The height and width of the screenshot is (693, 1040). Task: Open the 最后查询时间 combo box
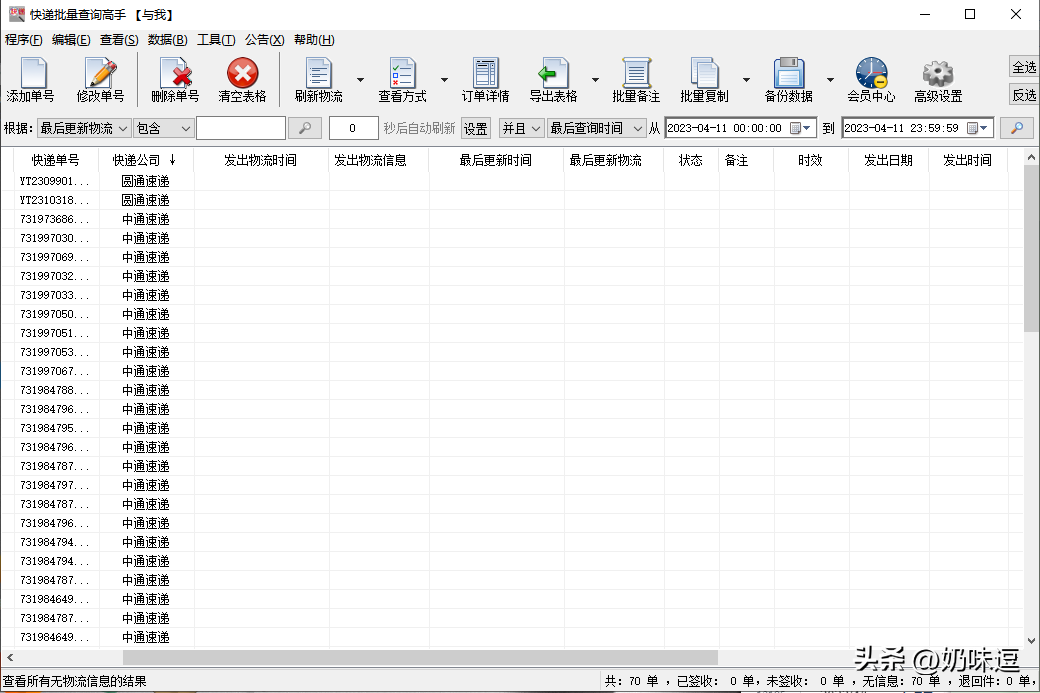(596, 128)
